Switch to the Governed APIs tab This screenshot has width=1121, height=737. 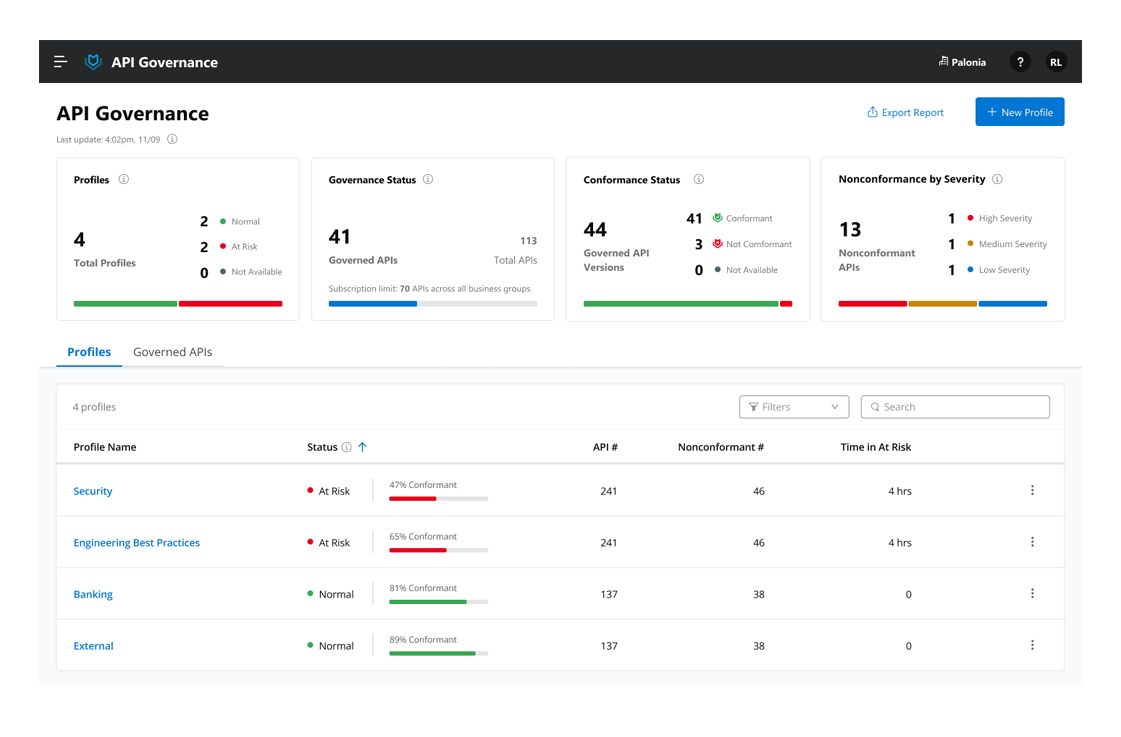tap(172, 352)
